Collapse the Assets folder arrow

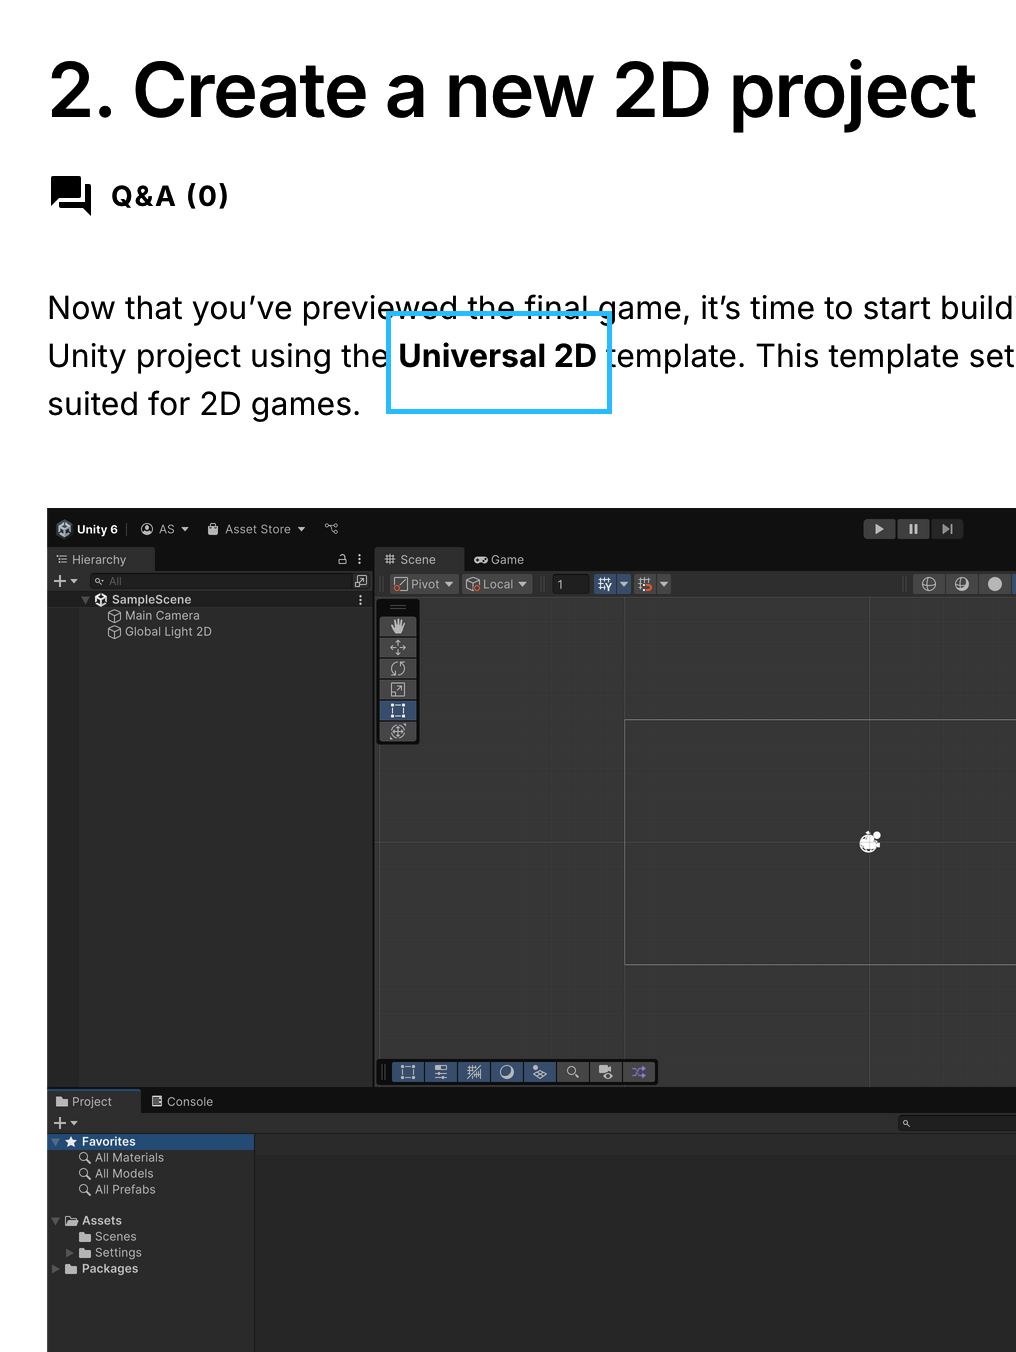click(x=56, y=1221)
